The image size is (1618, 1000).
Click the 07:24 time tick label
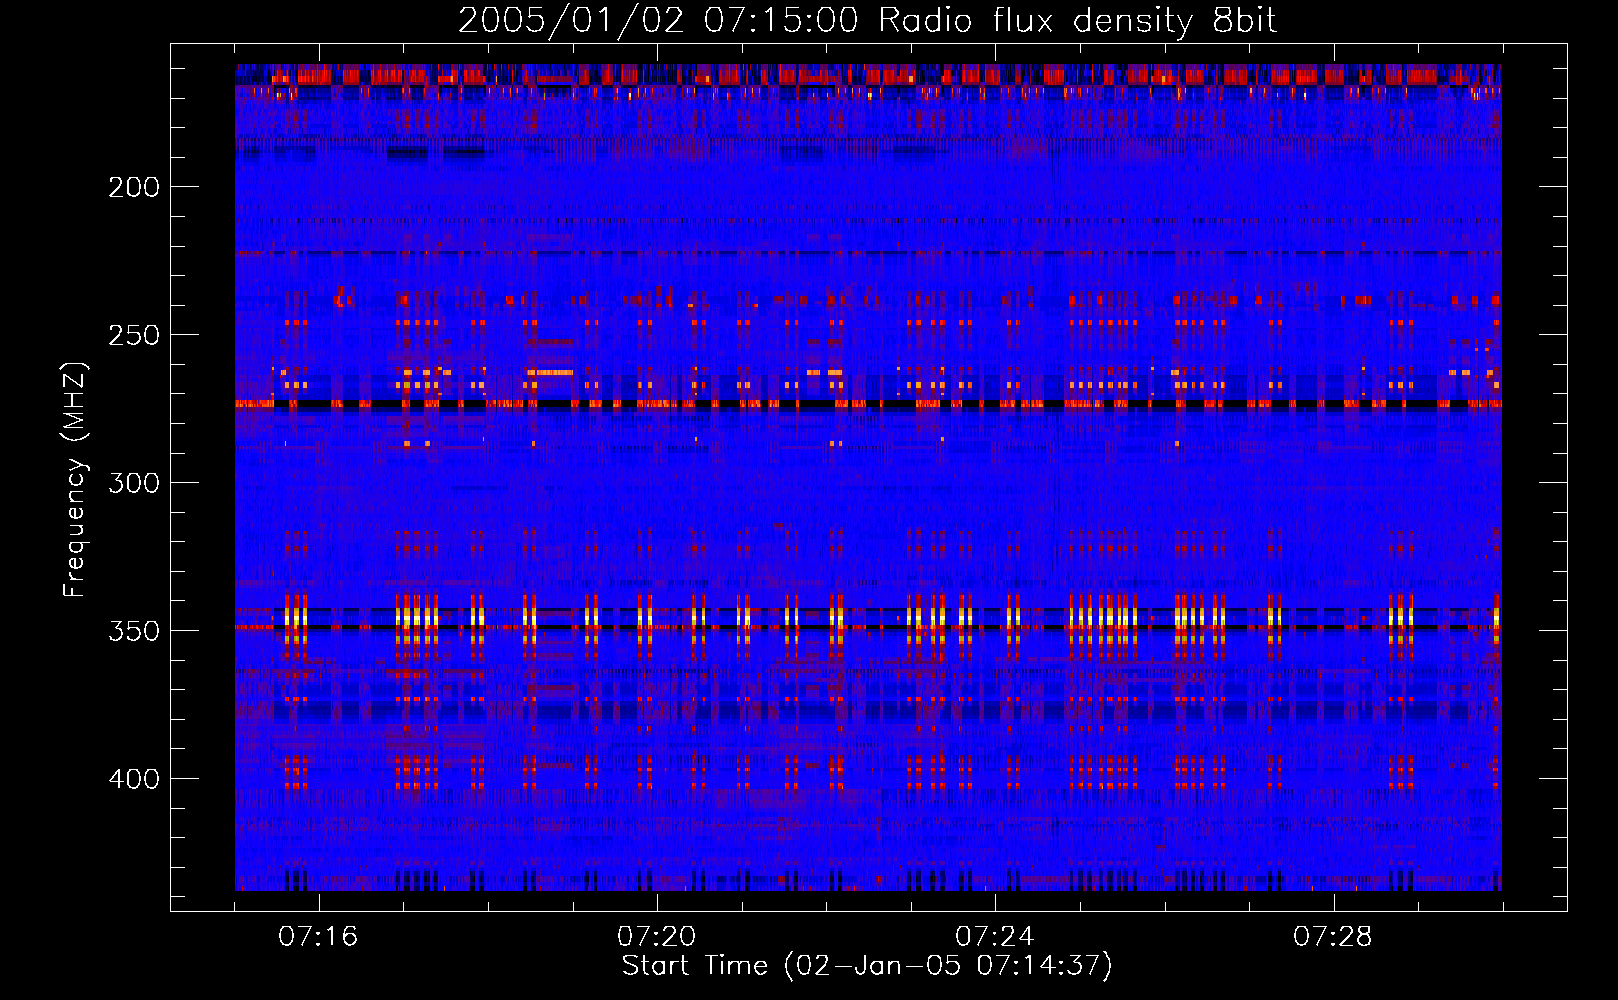pyautogui.click(x=995, y=936)
